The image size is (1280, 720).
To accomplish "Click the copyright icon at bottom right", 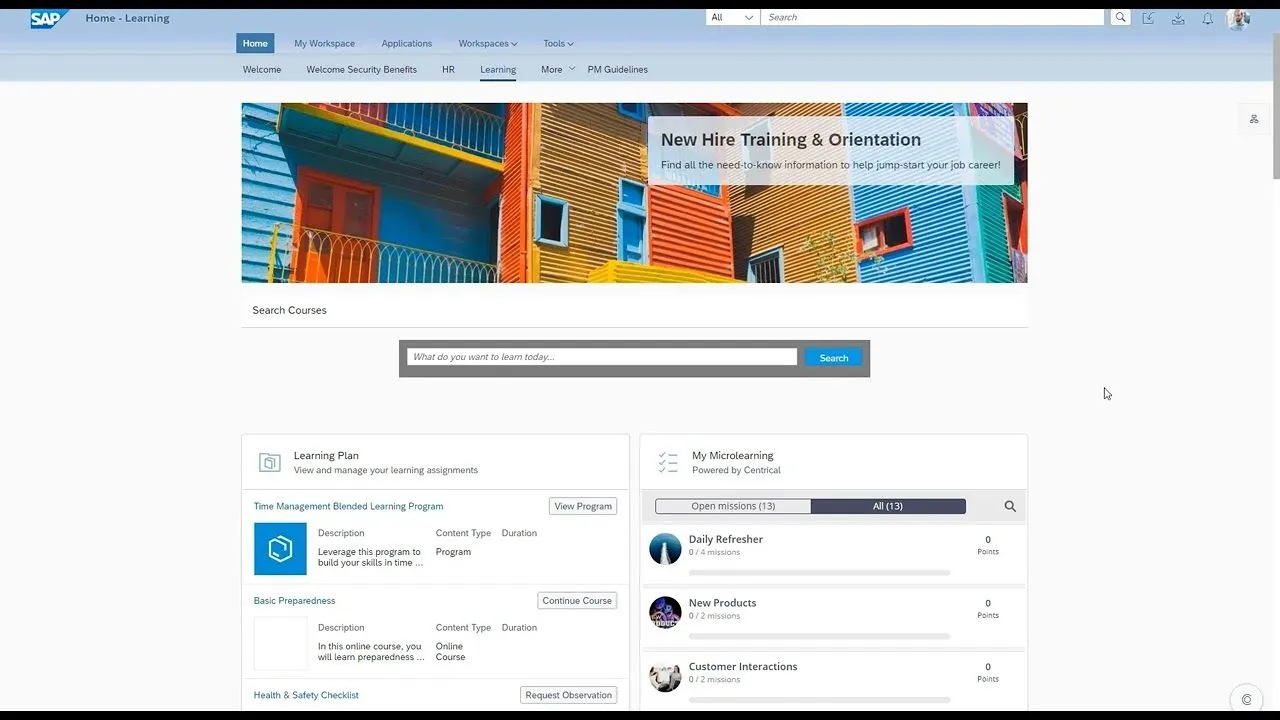I will point(1246,699).
